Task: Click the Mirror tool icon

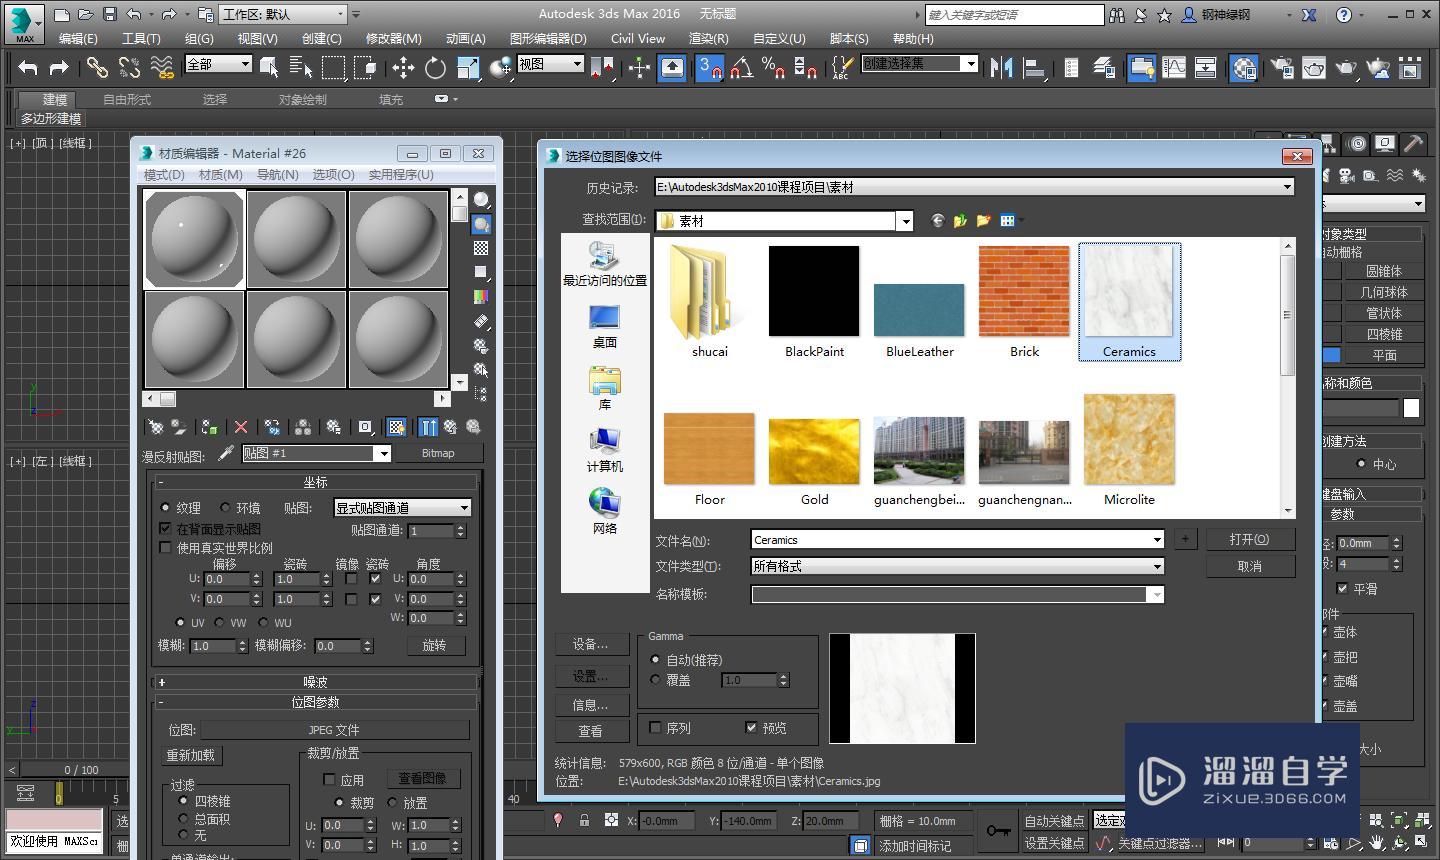Action: (x=1000, y=67)
